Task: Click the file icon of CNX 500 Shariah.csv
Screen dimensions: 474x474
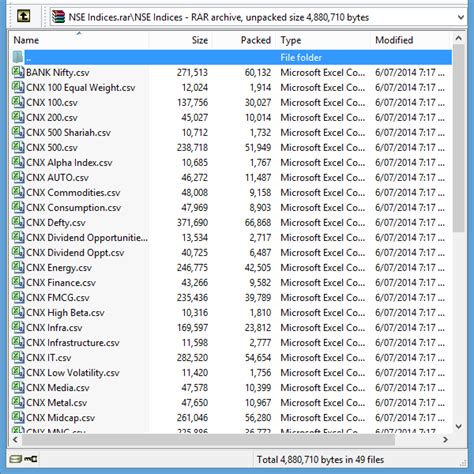Action: pyautogui.click(x=18, y=132)
